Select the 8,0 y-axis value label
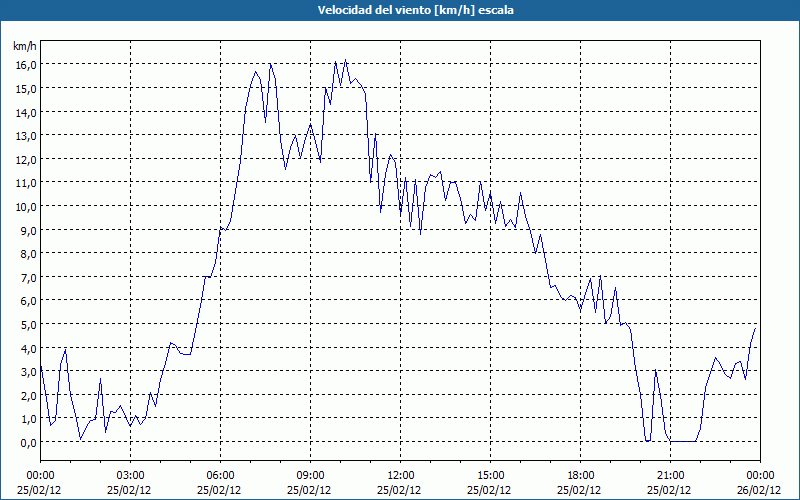Viewport: 800px width, 500px height. (x=30, y=254)
